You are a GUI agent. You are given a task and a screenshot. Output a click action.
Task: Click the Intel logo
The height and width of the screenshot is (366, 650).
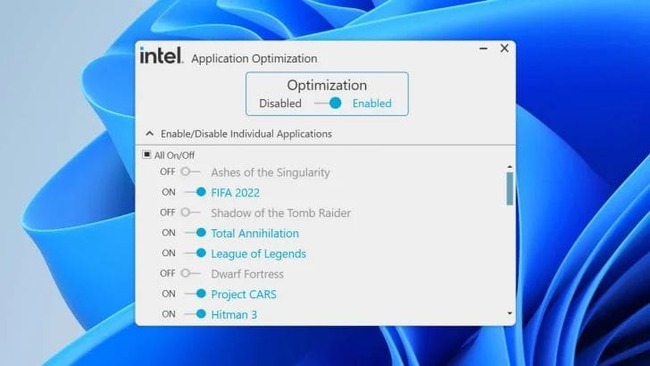coord(161,55)
